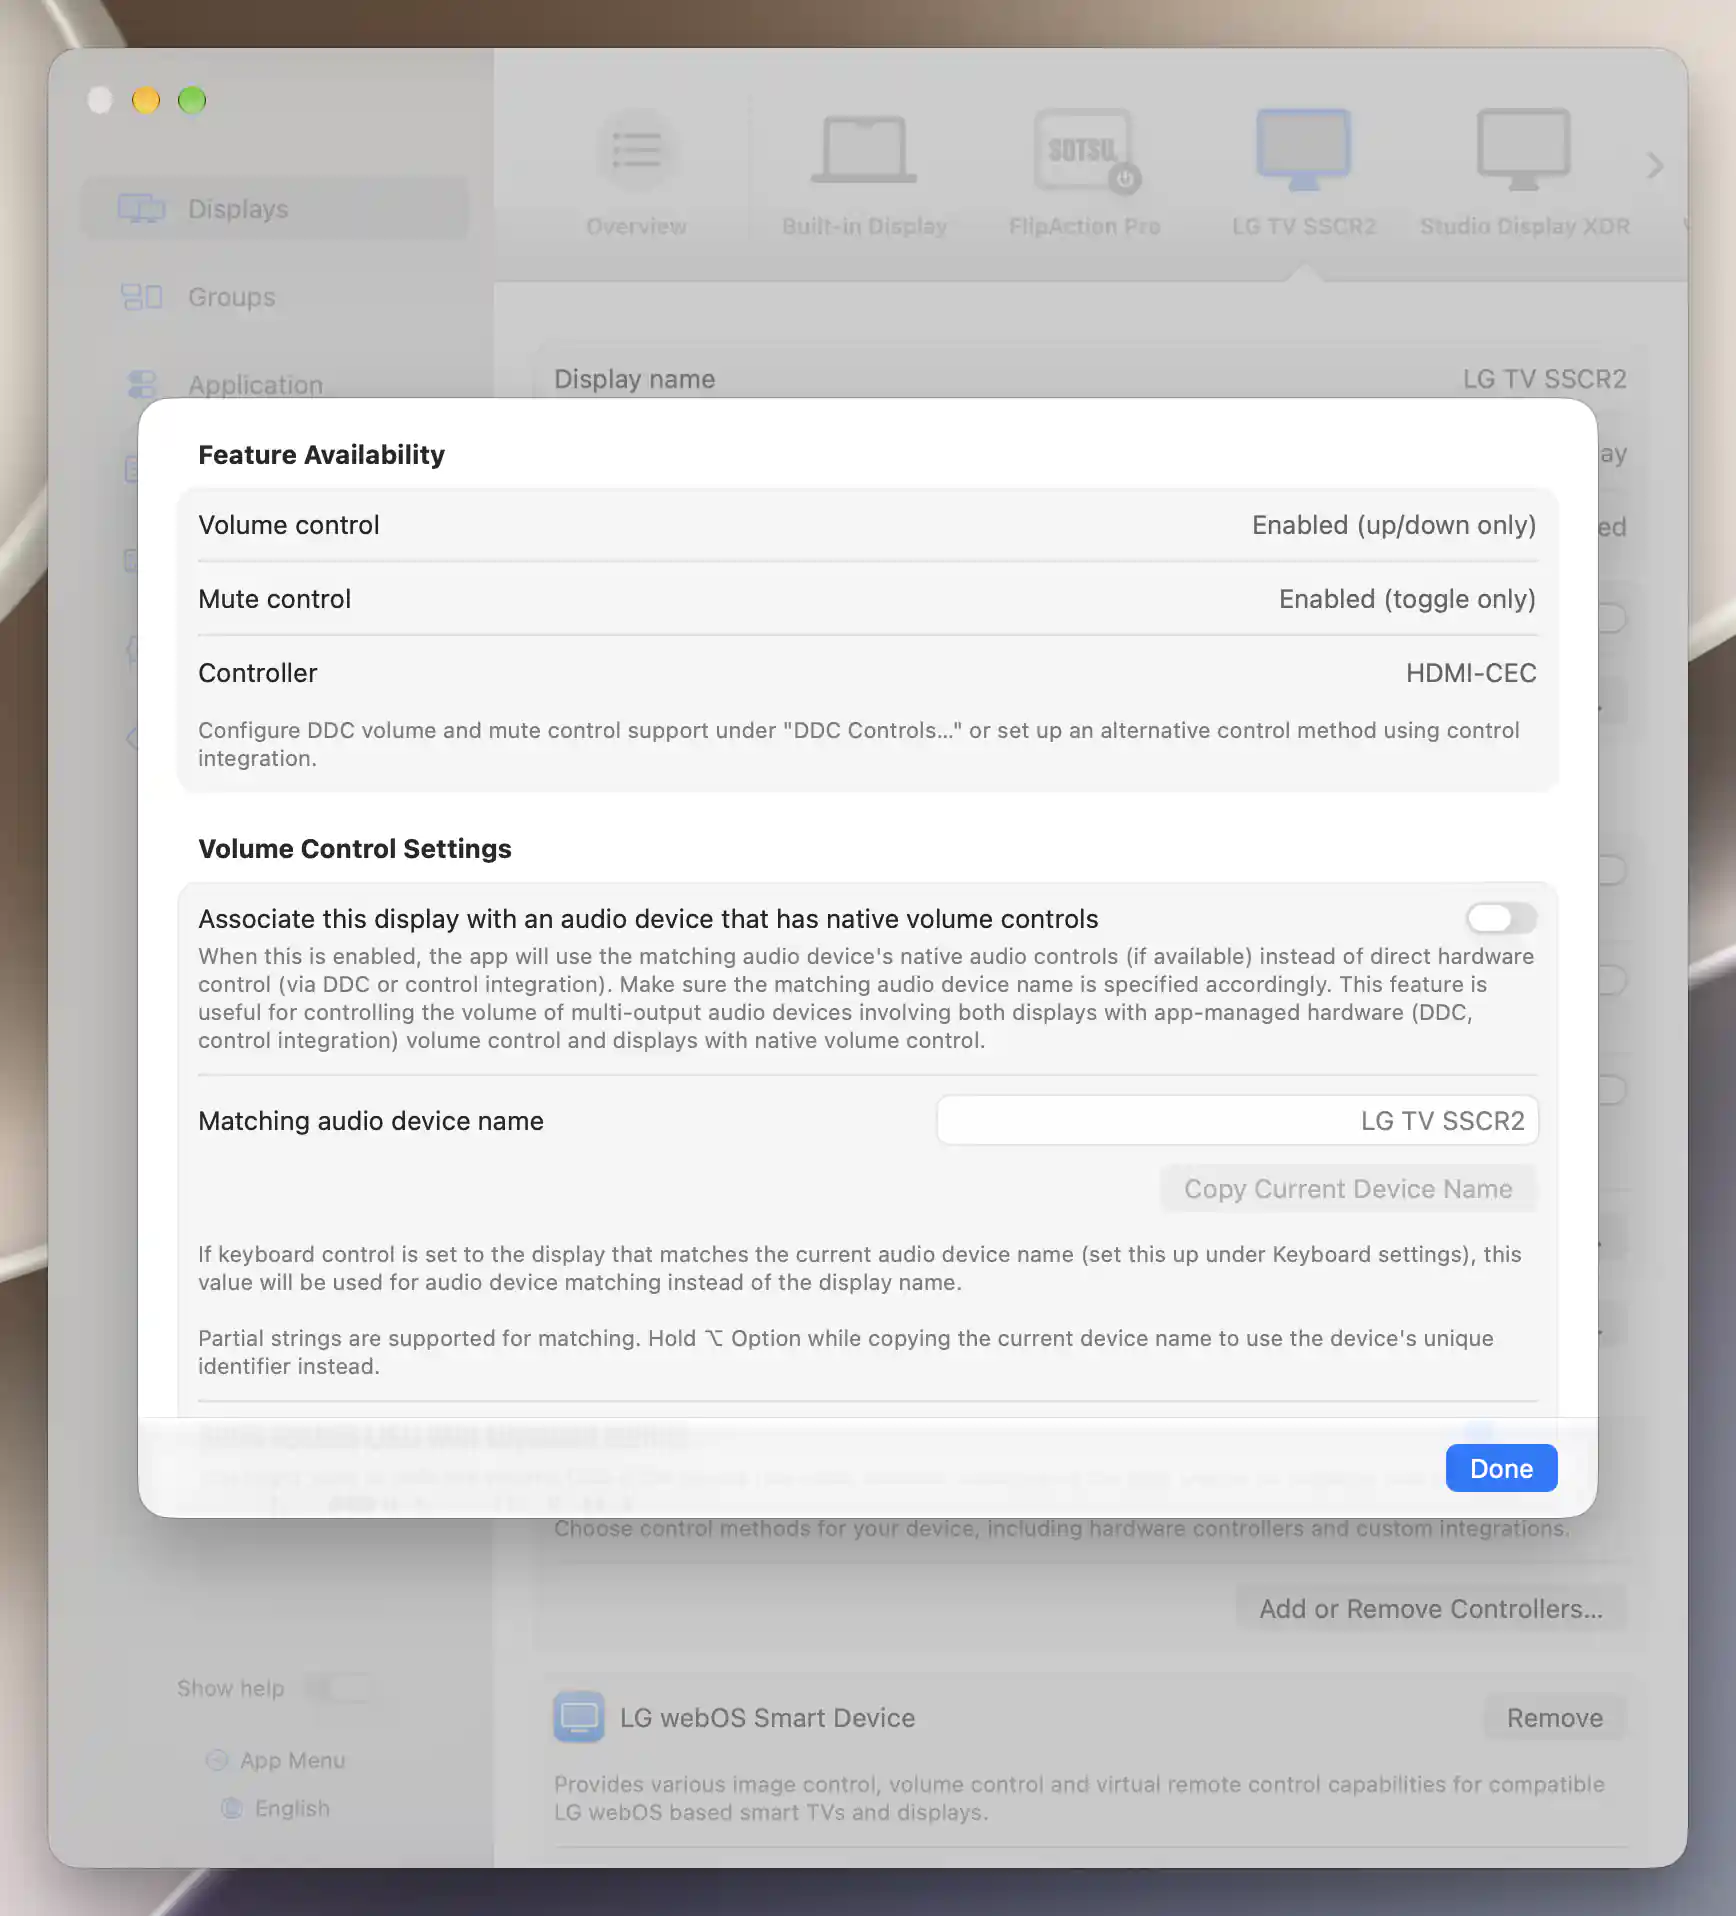Open Application in the sidebar

275,385
